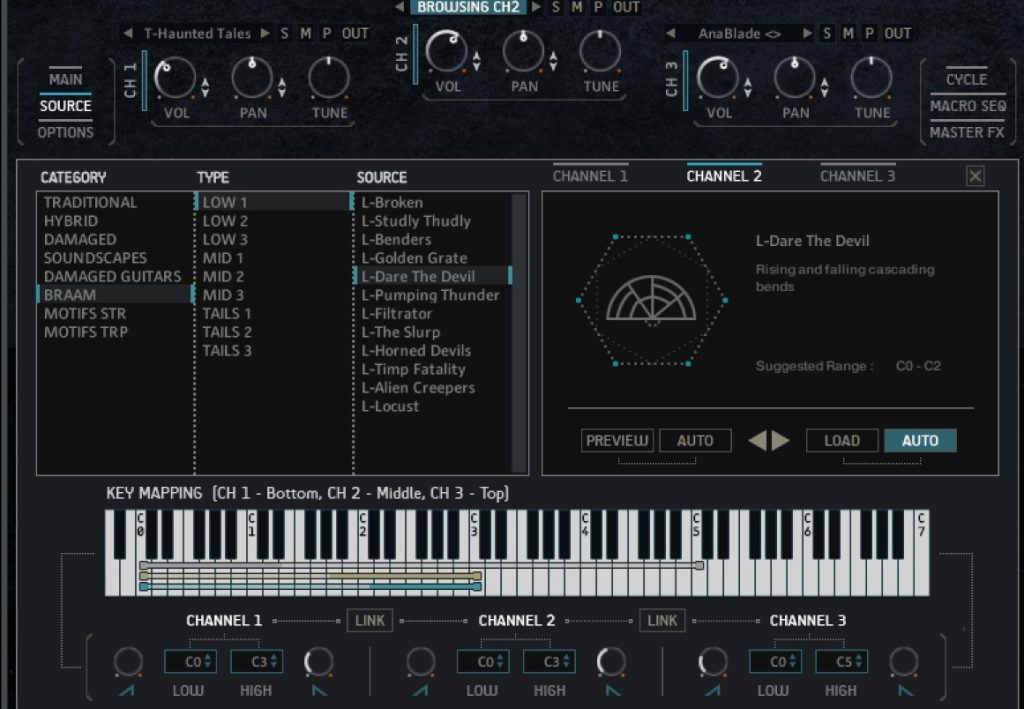The width and height of the screenshot is (1024, 709).
Task: Click next source arrow in browser panel
Action: 780,441
